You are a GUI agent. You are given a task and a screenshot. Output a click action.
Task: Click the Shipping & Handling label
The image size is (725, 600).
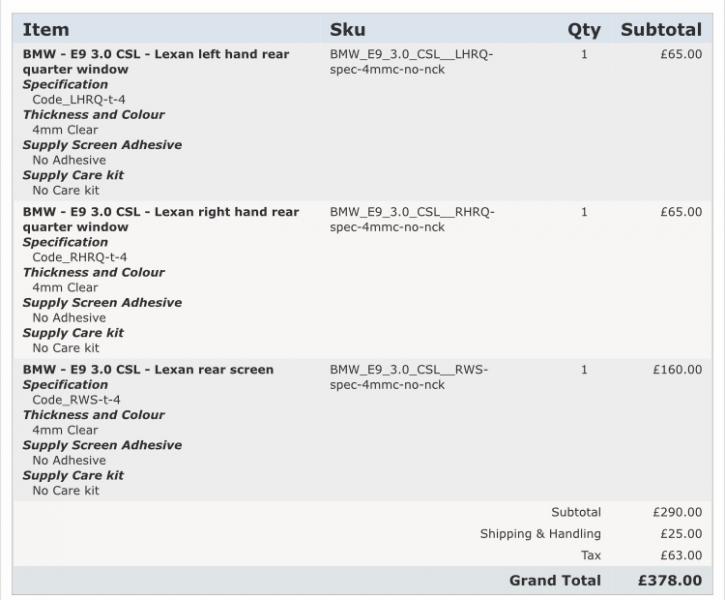pos(540,534)
